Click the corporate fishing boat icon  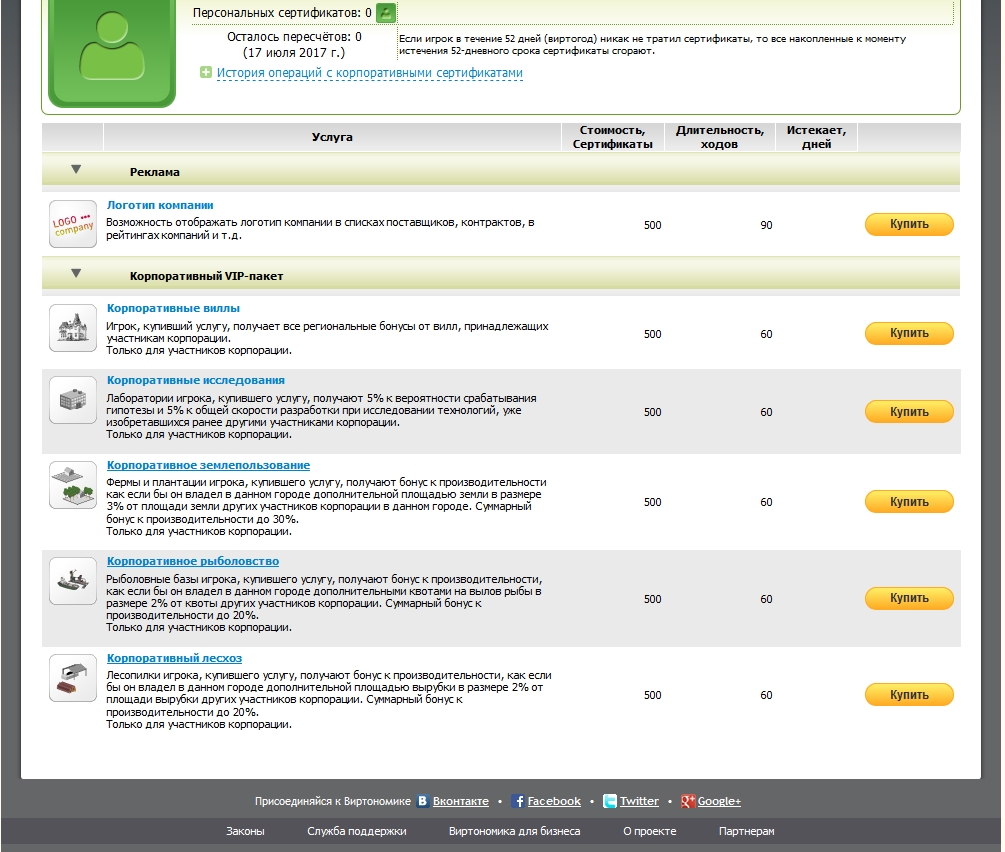coord(73,581)
